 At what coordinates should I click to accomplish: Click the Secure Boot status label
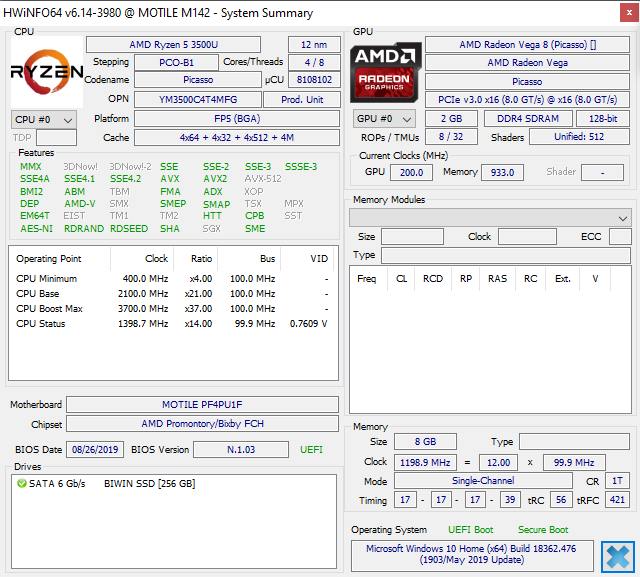543,530
